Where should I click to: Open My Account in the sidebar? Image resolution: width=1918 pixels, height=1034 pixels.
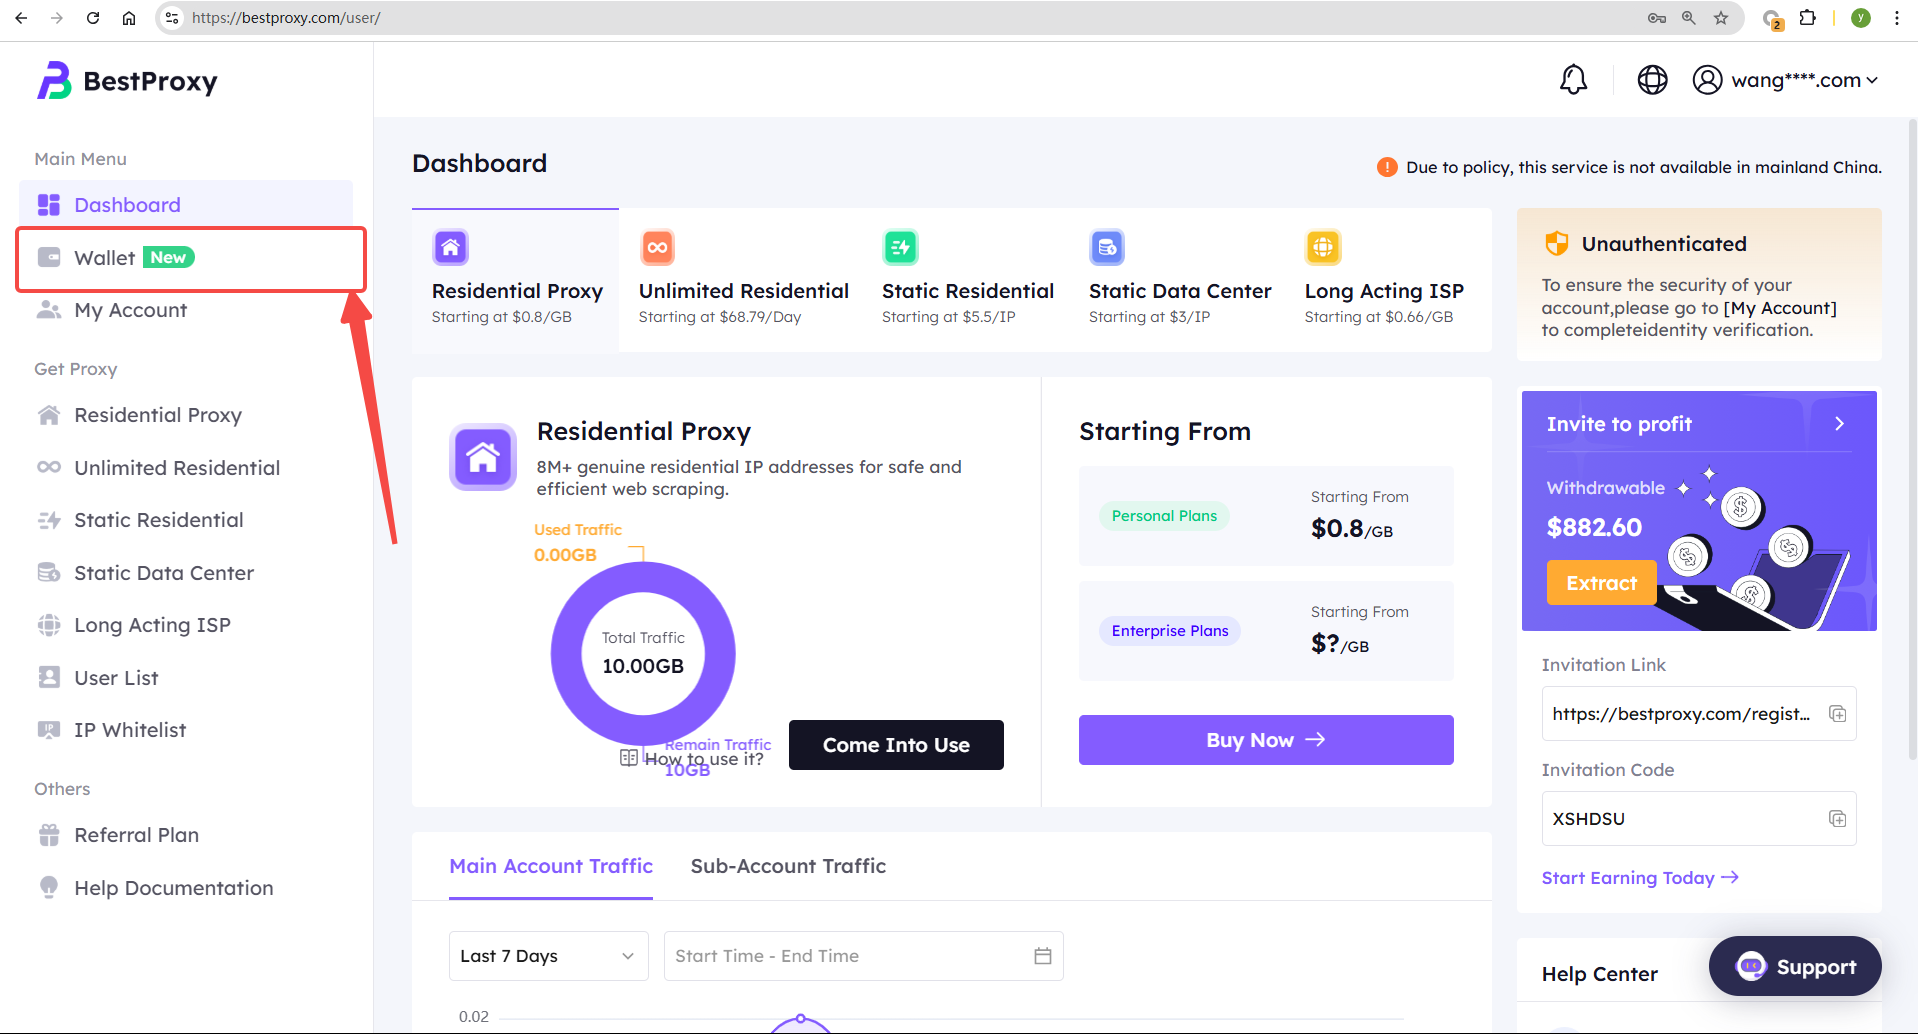186,310
